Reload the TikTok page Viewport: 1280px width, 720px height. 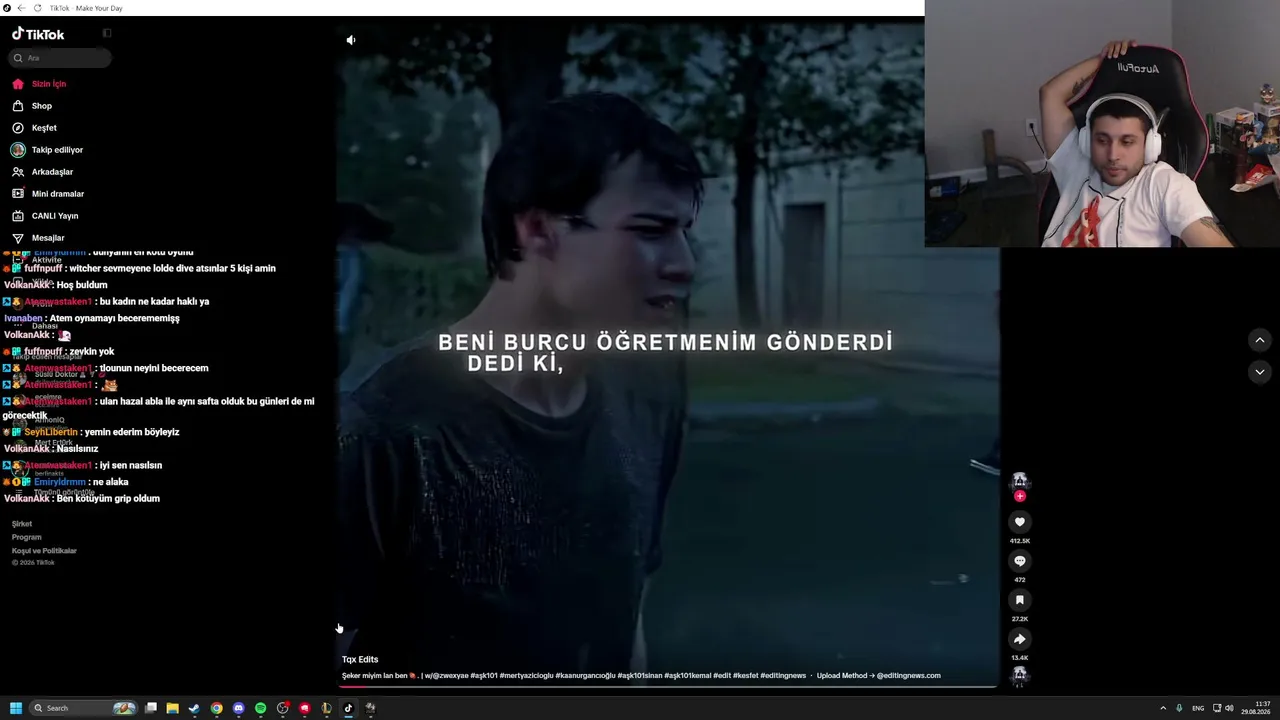coord(37,8)
